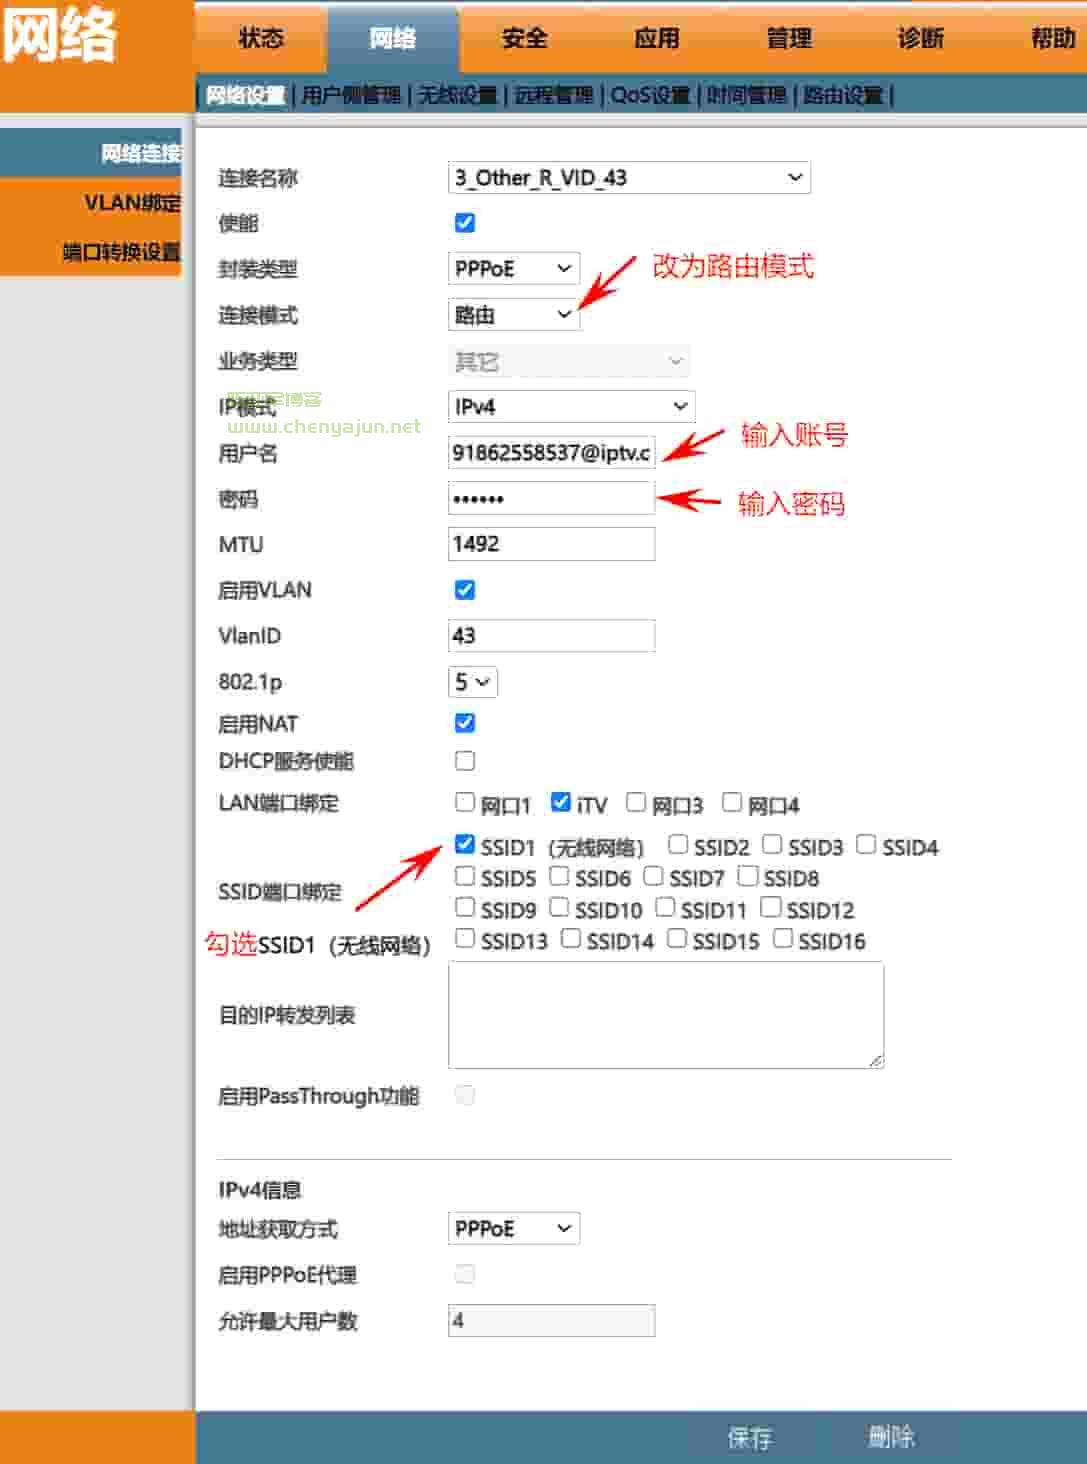
Task: Check the 网口3 LAN port box
Action: pyautogui.click(x=636, y=802)
